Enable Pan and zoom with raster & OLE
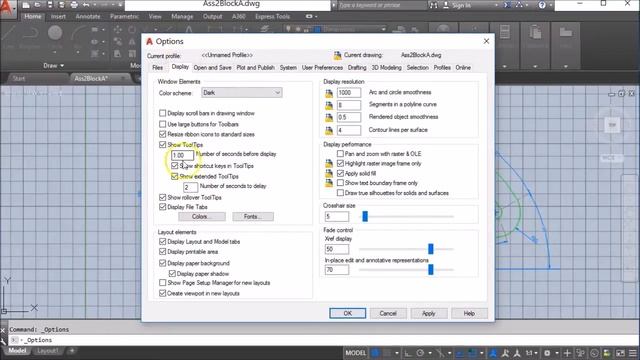640x360 pixels. [x=340, y=153]
